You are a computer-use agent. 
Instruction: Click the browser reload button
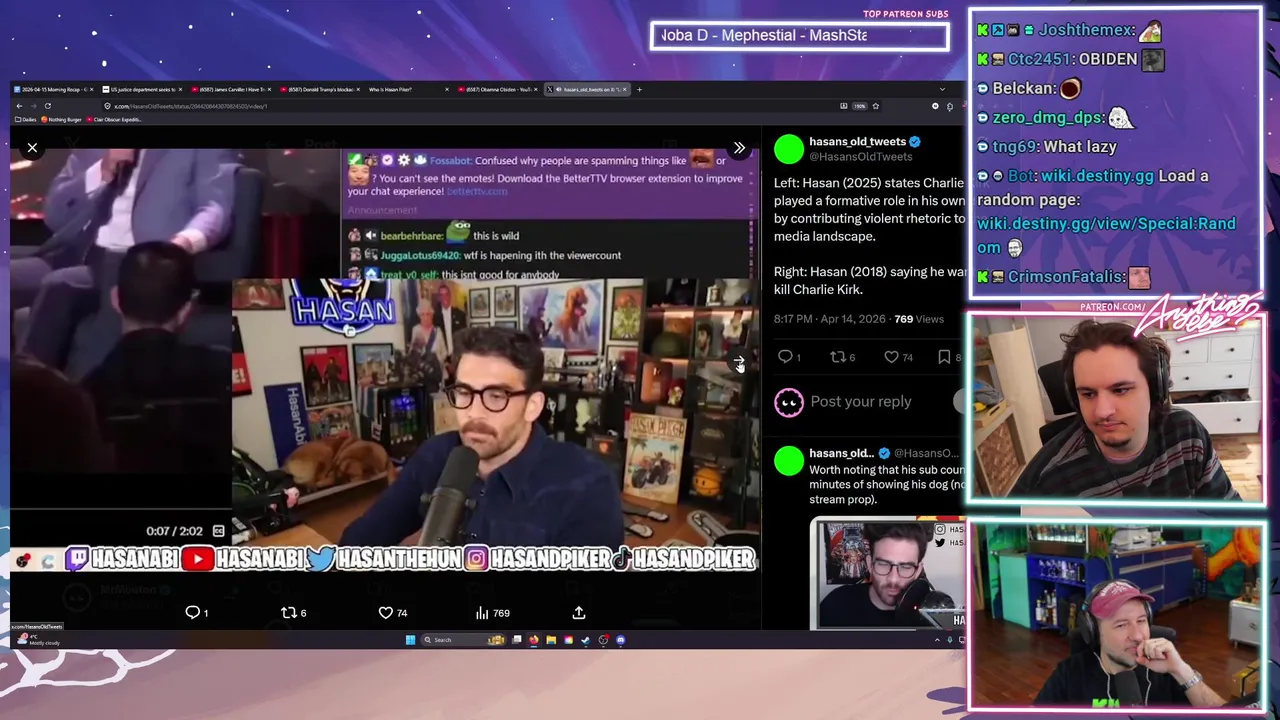click(47, 106)
